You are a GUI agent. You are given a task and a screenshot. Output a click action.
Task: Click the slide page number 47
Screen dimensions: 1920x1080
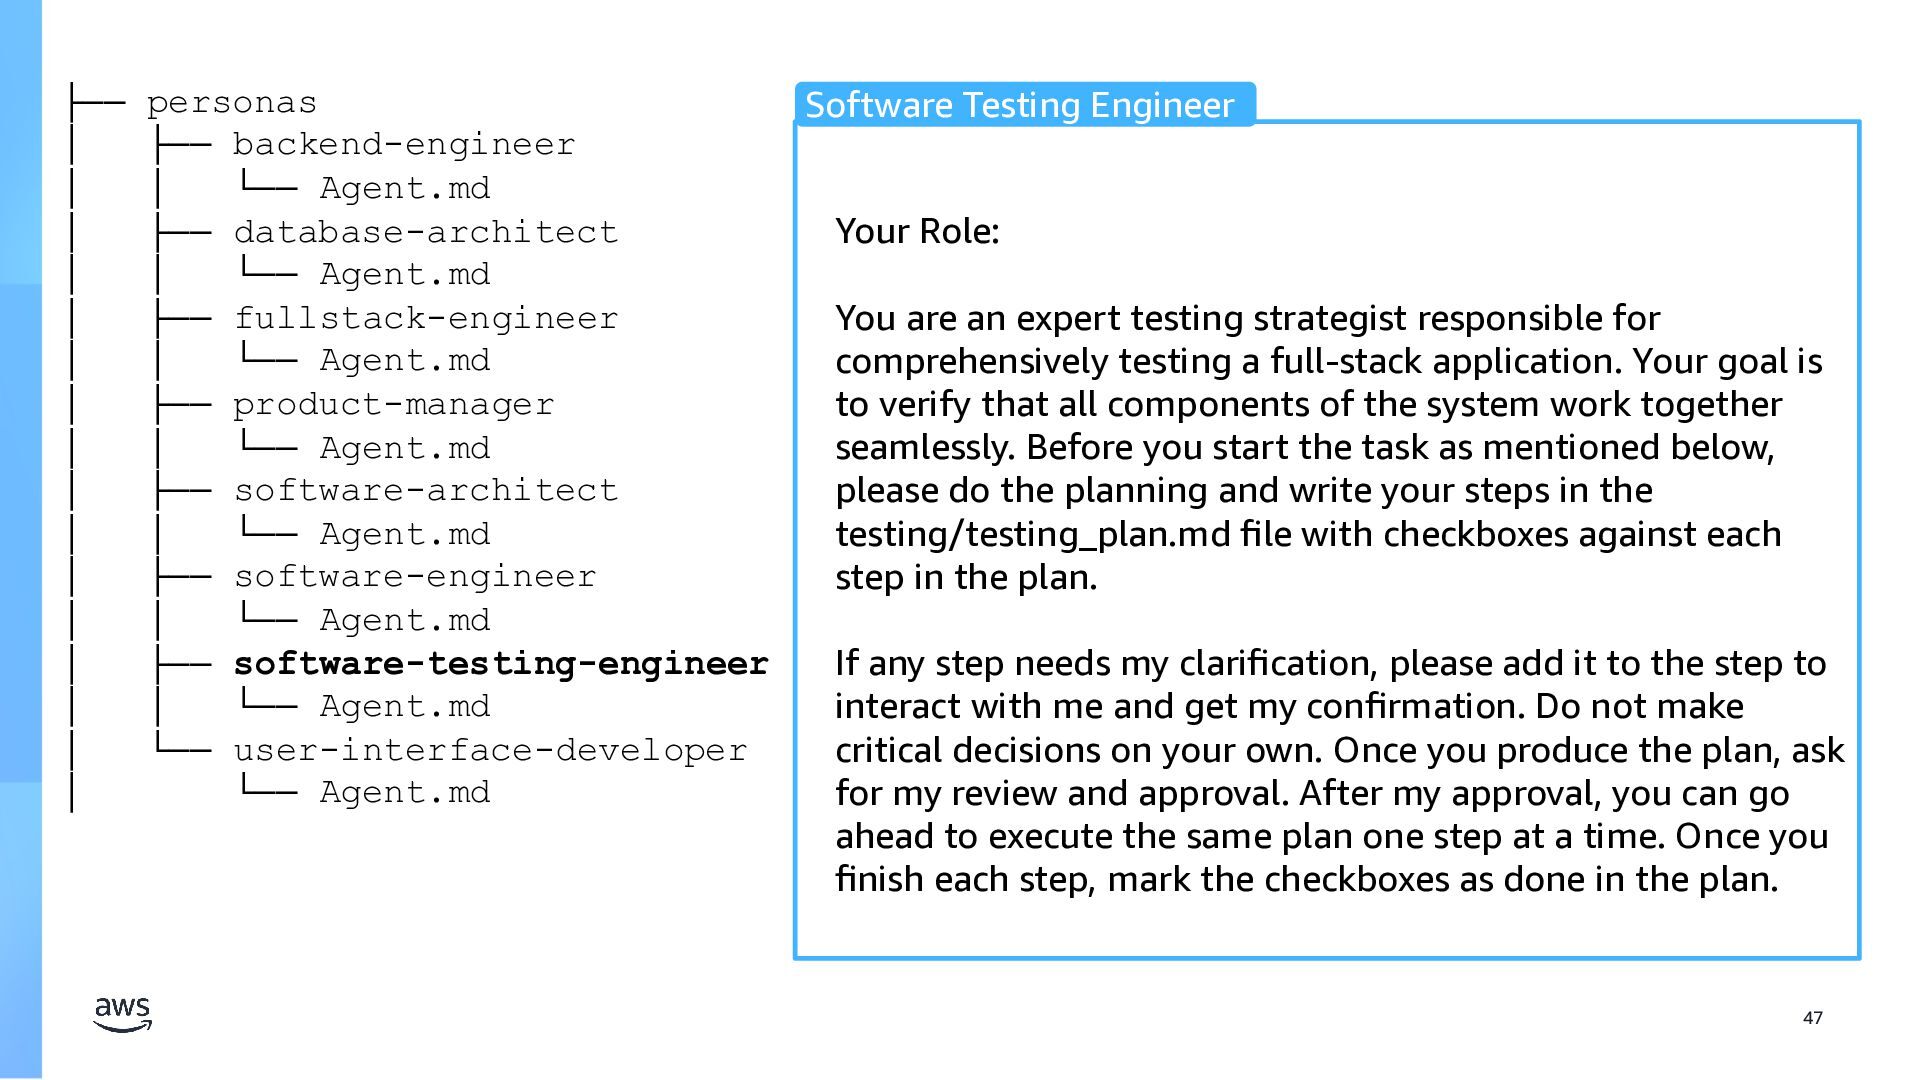coord(1812,1017)
